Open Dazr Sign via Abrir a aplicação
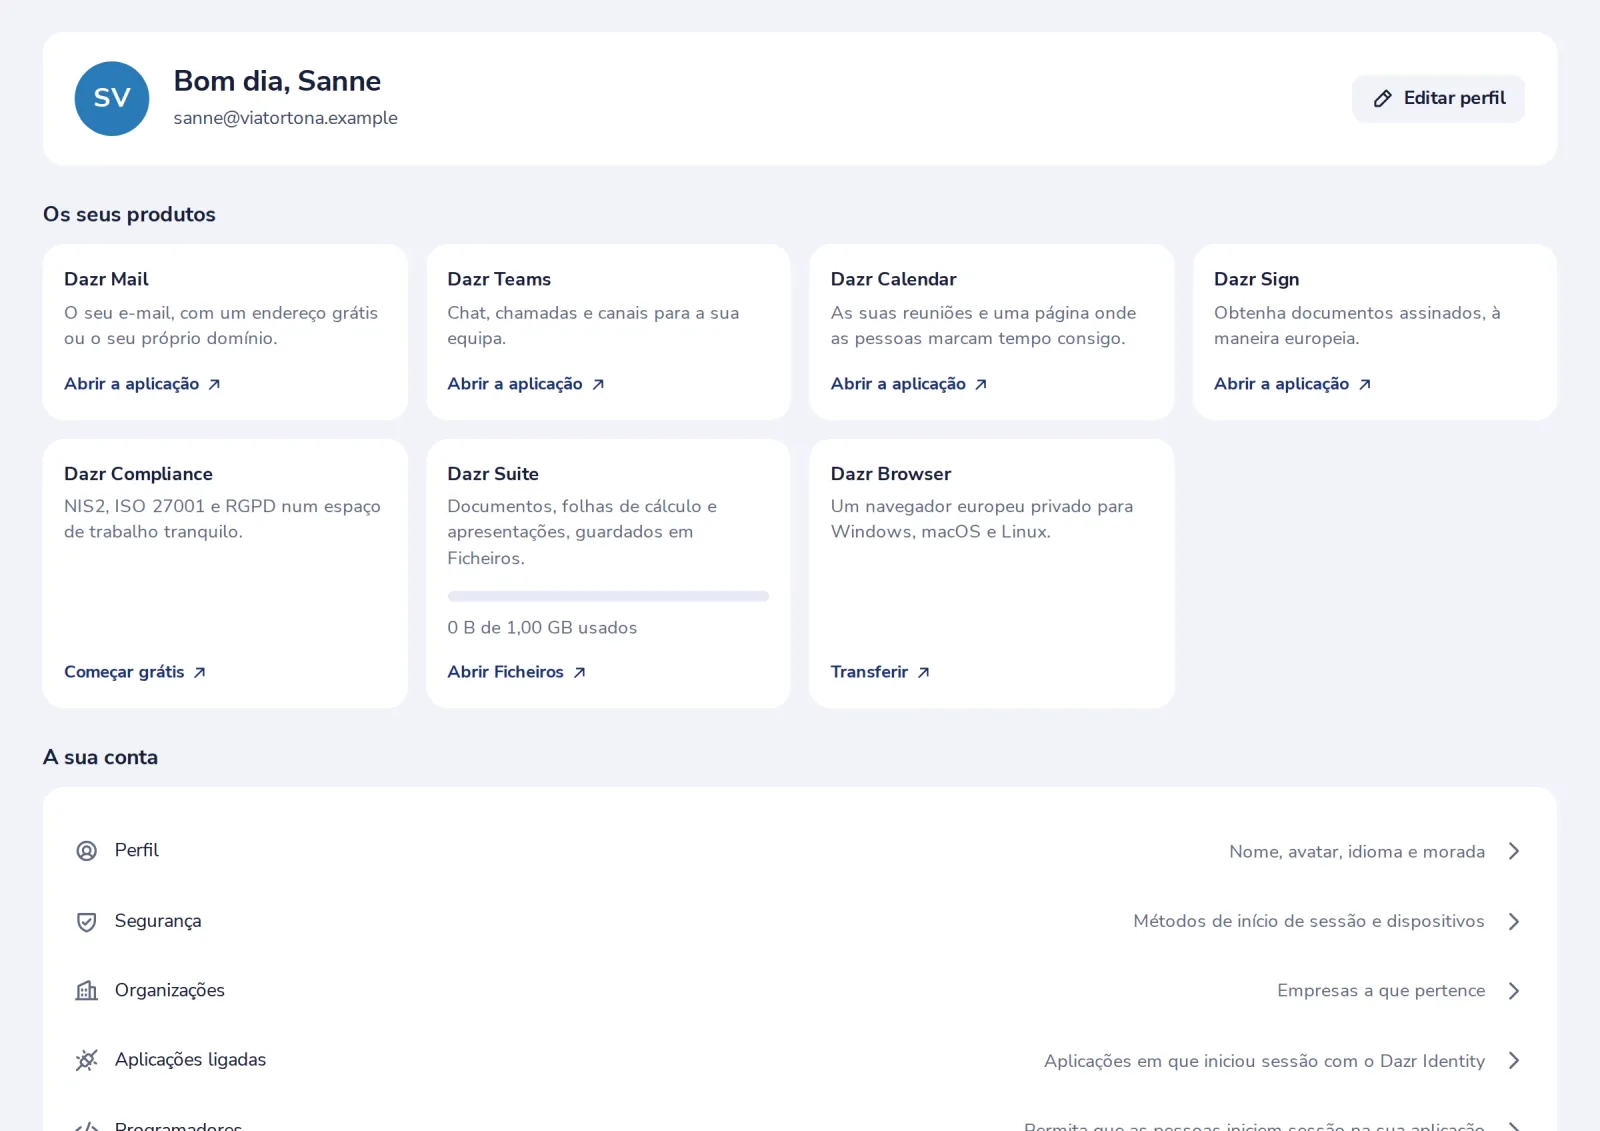1600x1131 pixels. tap(1292, 384)
